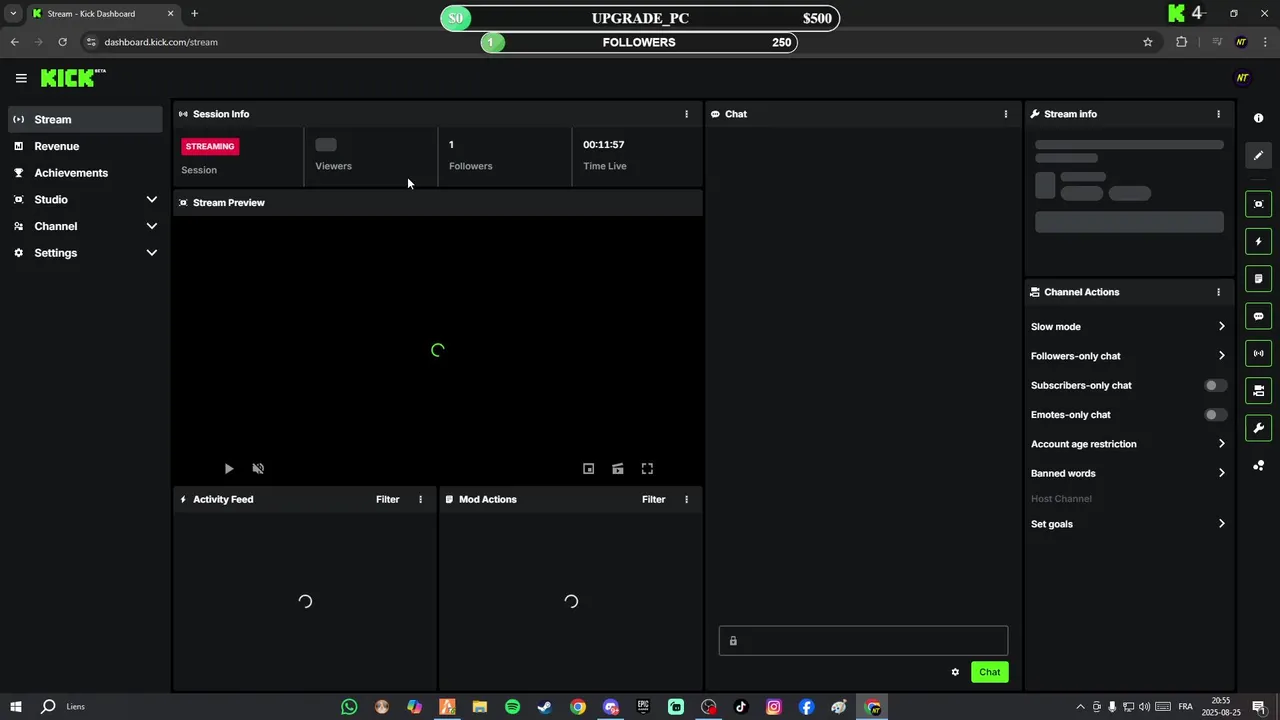
Task: Click the system volume tray icon
Action: tap(1144, 707)
